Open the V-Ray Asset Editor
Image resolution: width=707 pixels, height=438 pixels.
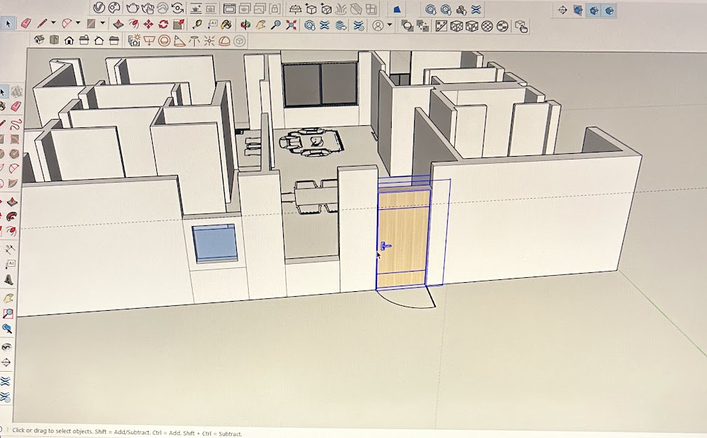pyautogui.click(x=99, y=7)
